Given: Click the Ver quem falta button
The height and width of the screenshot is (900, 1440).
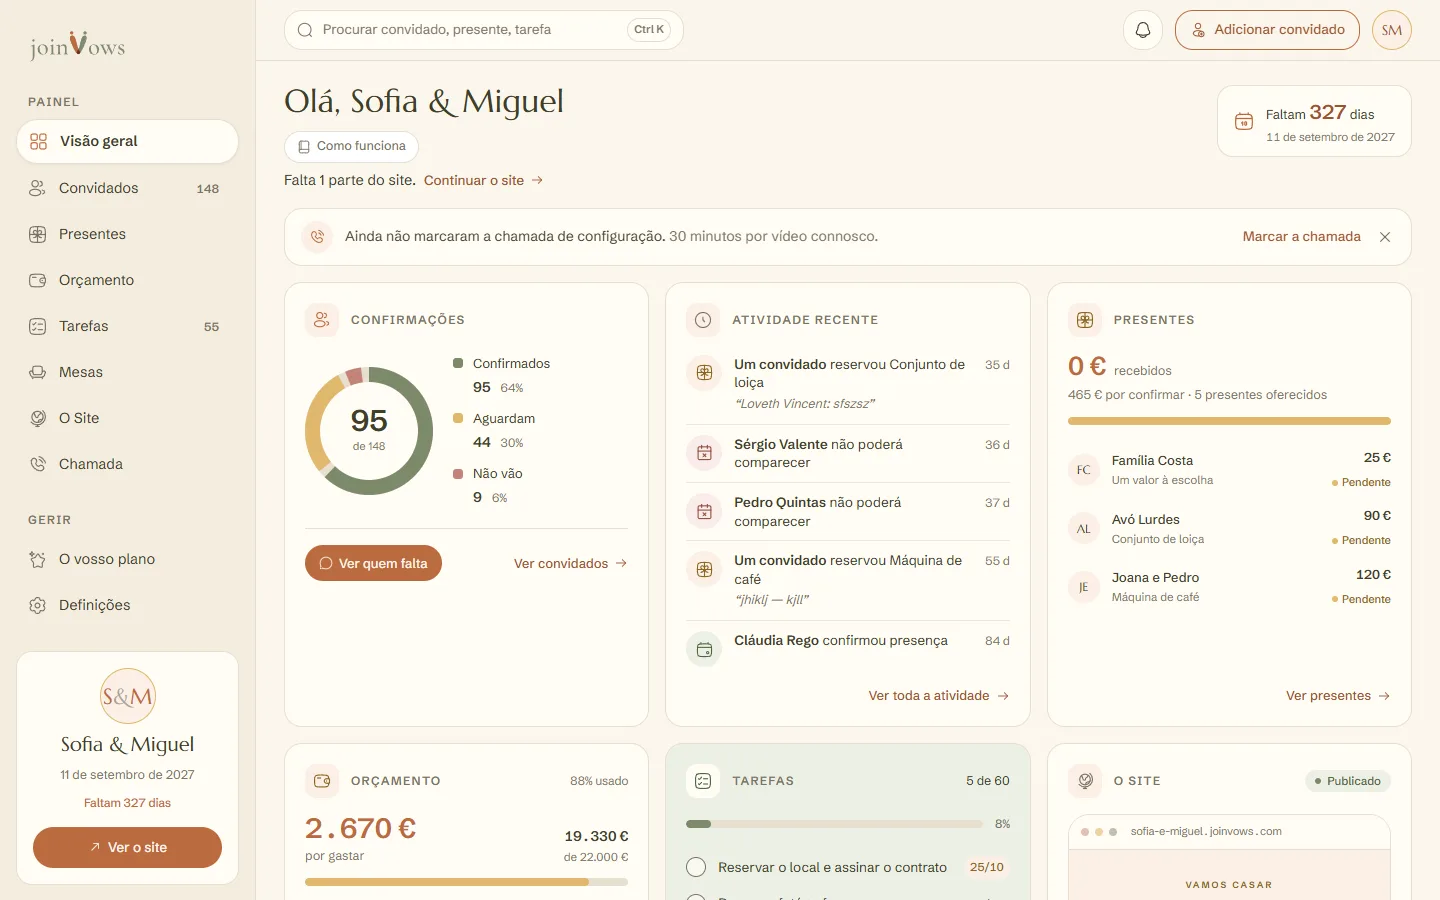Looking at the screenshot, I should 373,563.
